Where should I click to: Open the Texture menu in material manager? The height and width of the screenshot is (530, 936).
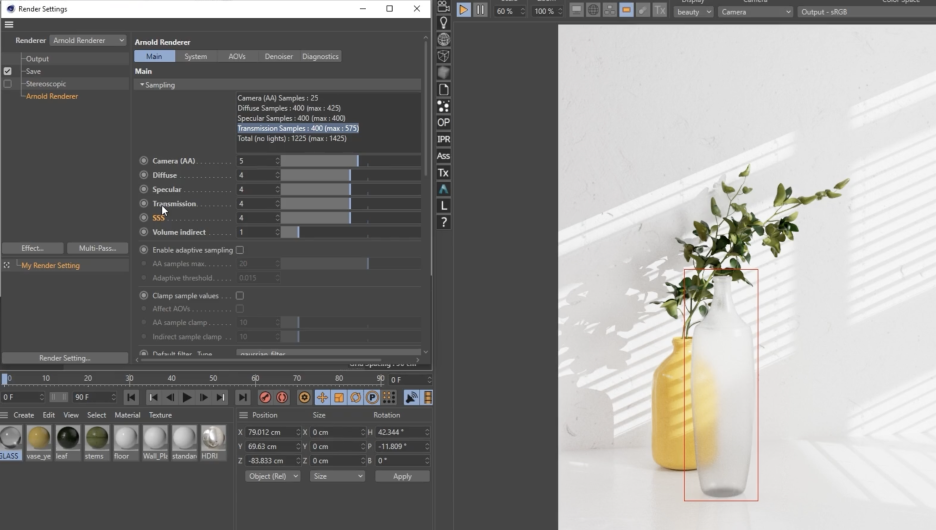pos(160,415)
